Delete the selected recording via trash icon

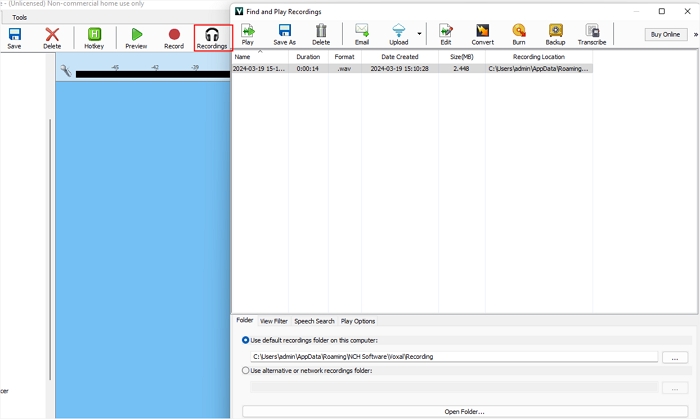pos(321,35)
